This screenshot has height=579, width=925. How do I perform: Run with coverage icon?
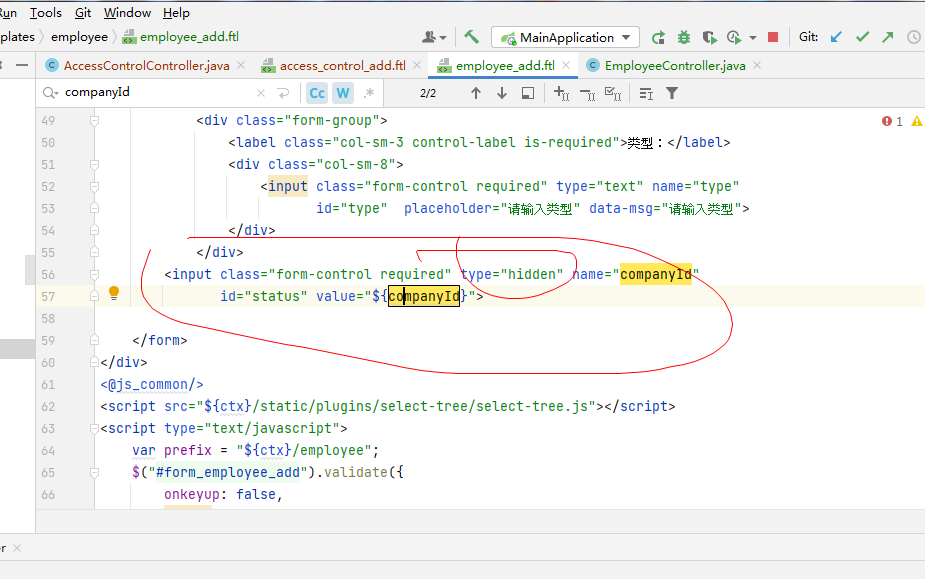[710, 37]
